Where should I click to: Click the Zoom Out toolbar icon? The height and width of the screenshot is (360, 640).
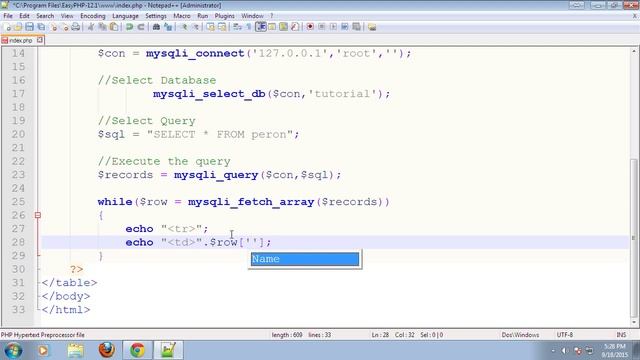196,27
